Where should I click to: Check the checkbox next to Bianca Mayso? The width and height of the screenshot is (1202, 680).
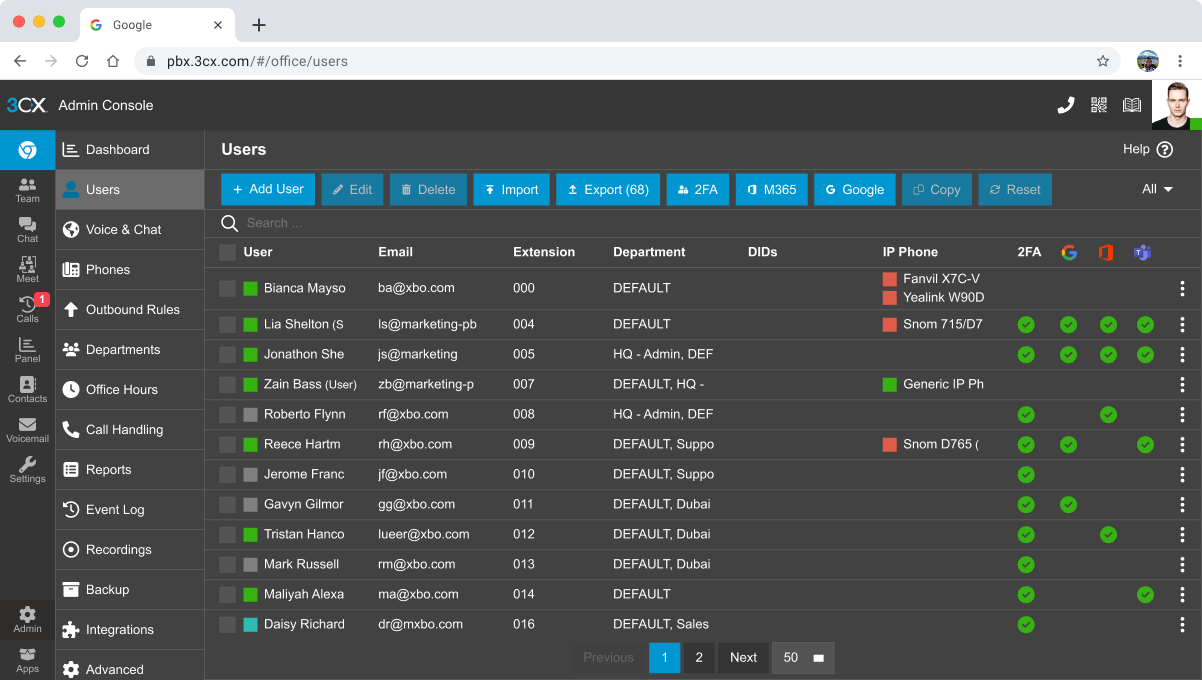(x=227, y=288)
